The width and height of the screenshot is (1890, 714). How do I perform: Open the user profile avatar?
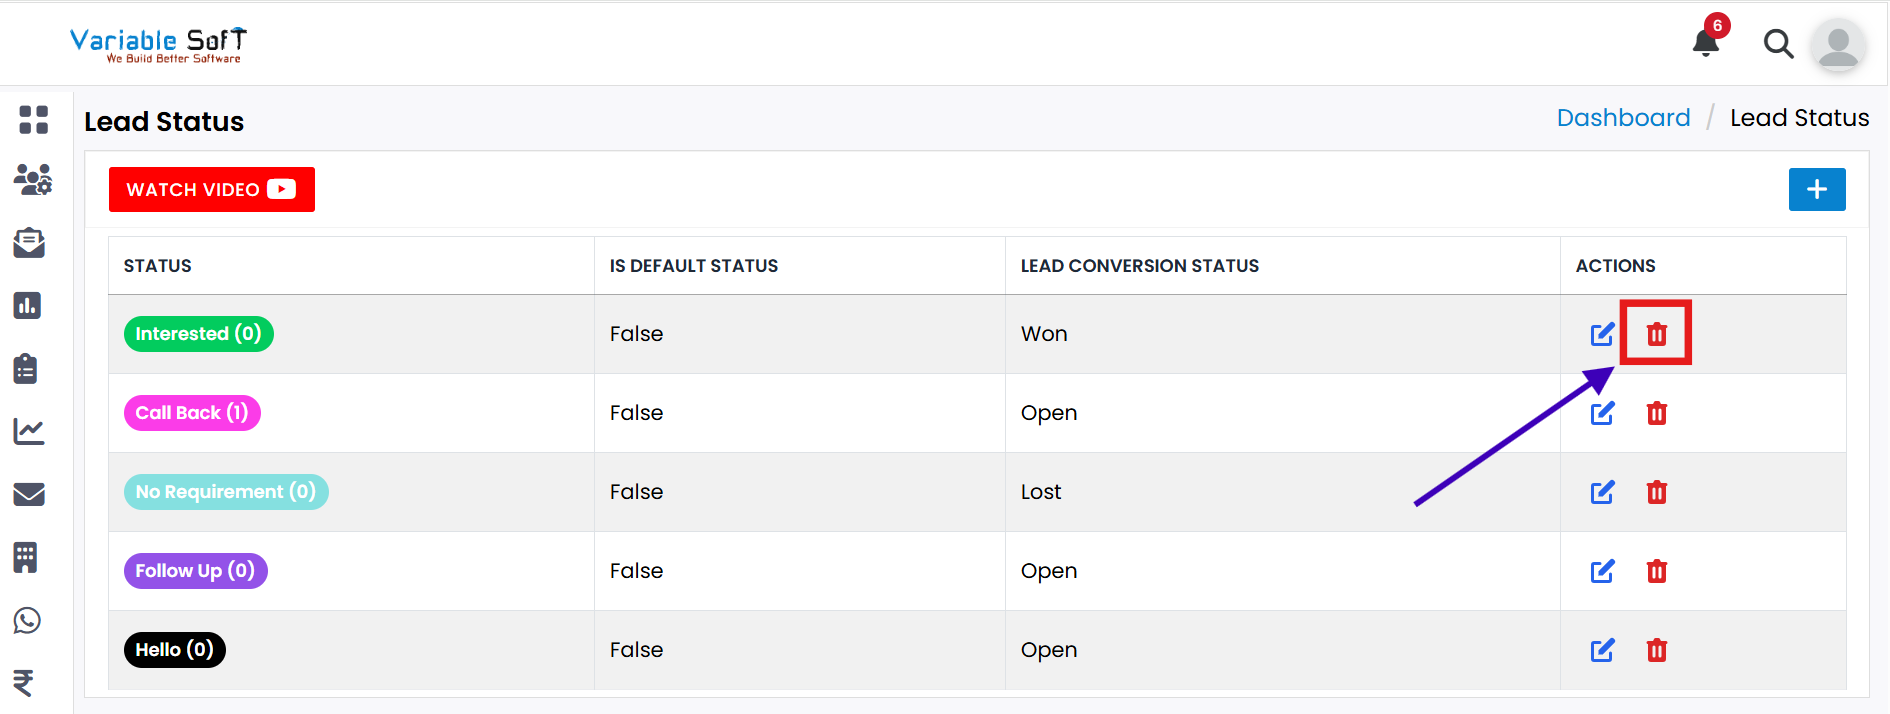pyautogui.click(x=1838, y=45)
